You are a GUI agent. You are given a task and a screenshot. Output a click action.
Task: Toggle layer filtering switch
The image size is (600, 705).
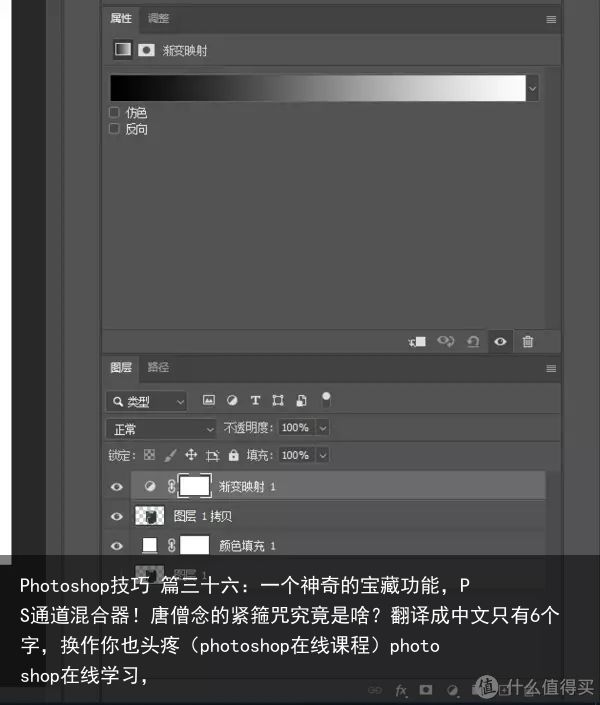326,399
